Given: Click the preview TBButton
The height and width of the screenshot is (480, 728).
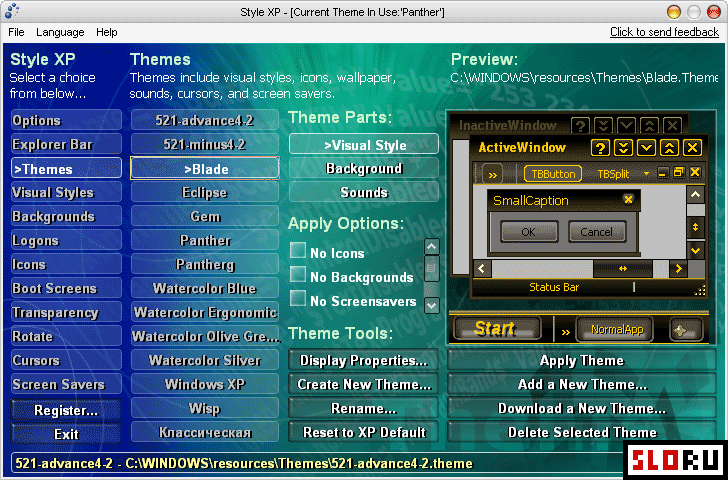Looking at the screenshot, I should (553, 174).
